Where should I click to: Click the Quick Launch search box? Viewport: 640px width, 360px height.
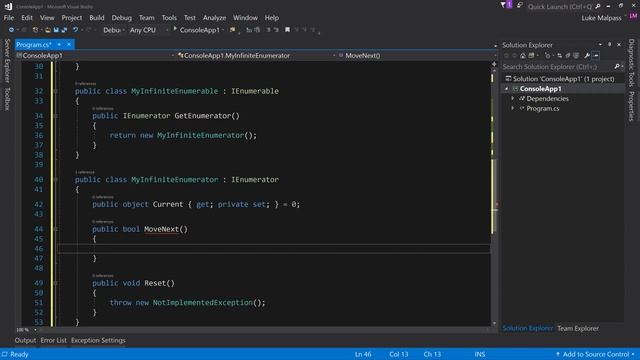pyautogui.click(x=559, y=7)
